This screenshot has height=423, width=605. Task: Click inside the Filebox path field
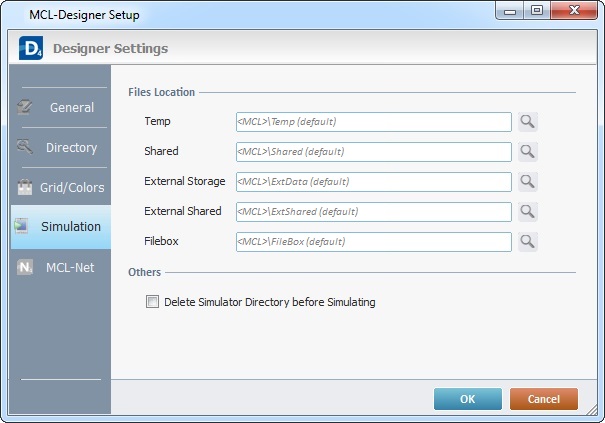tap(373, 242)
